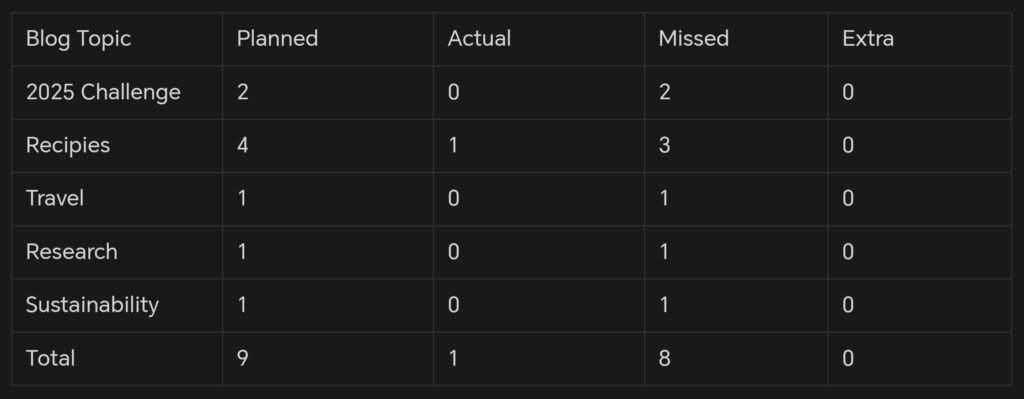Select Actual value 1 in Recipies row

click(x=453, y=145)
